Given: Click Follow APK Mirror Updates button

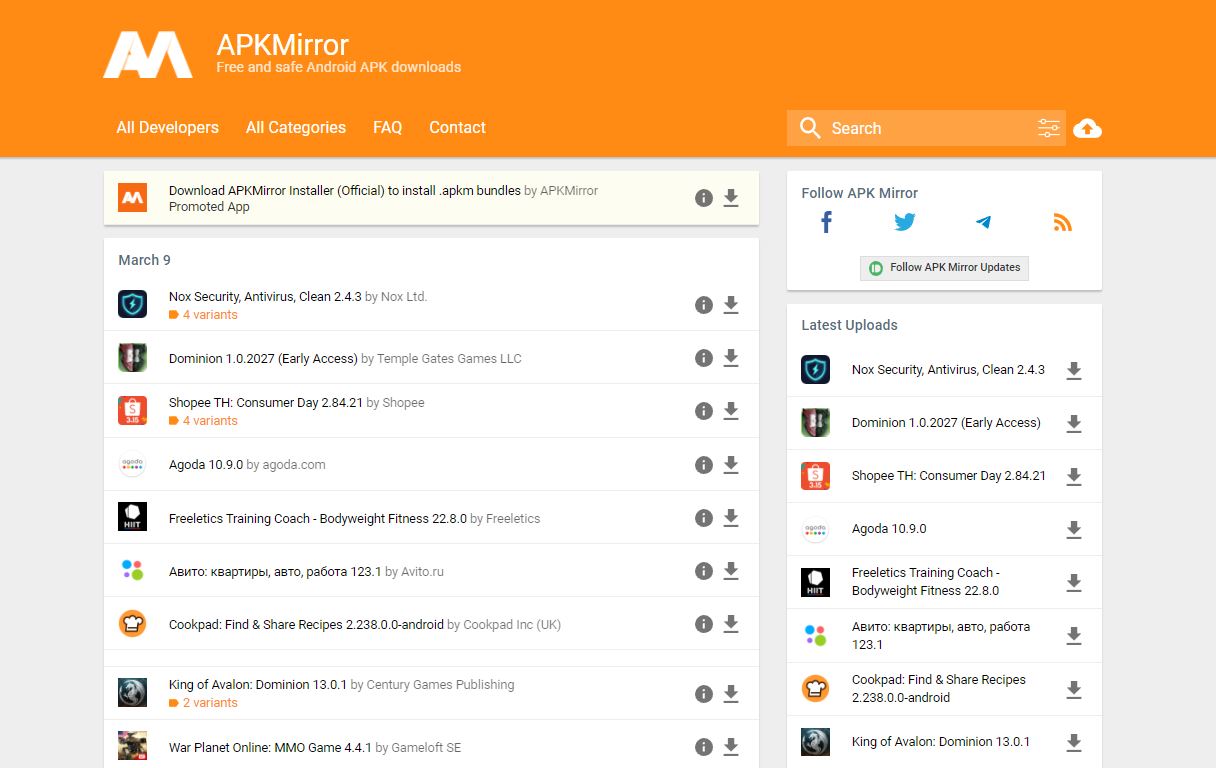Looking at the screenshot, I should coord(944,268).
